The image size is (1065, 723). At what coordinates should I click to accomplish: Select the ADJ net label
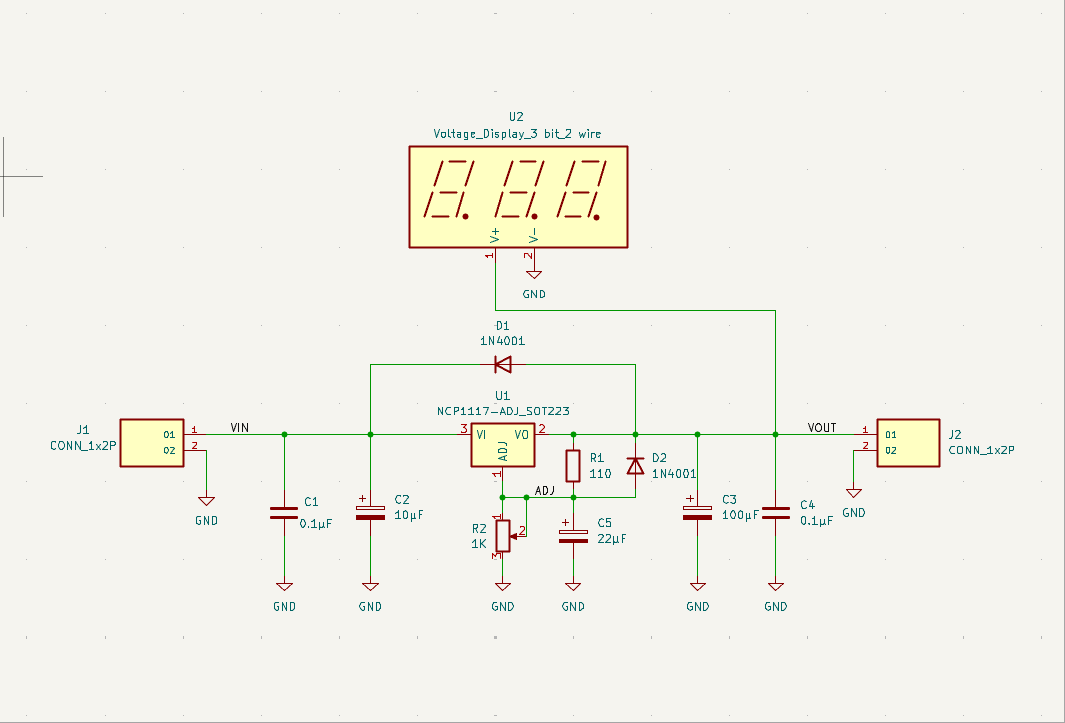(x=545, y=491)
